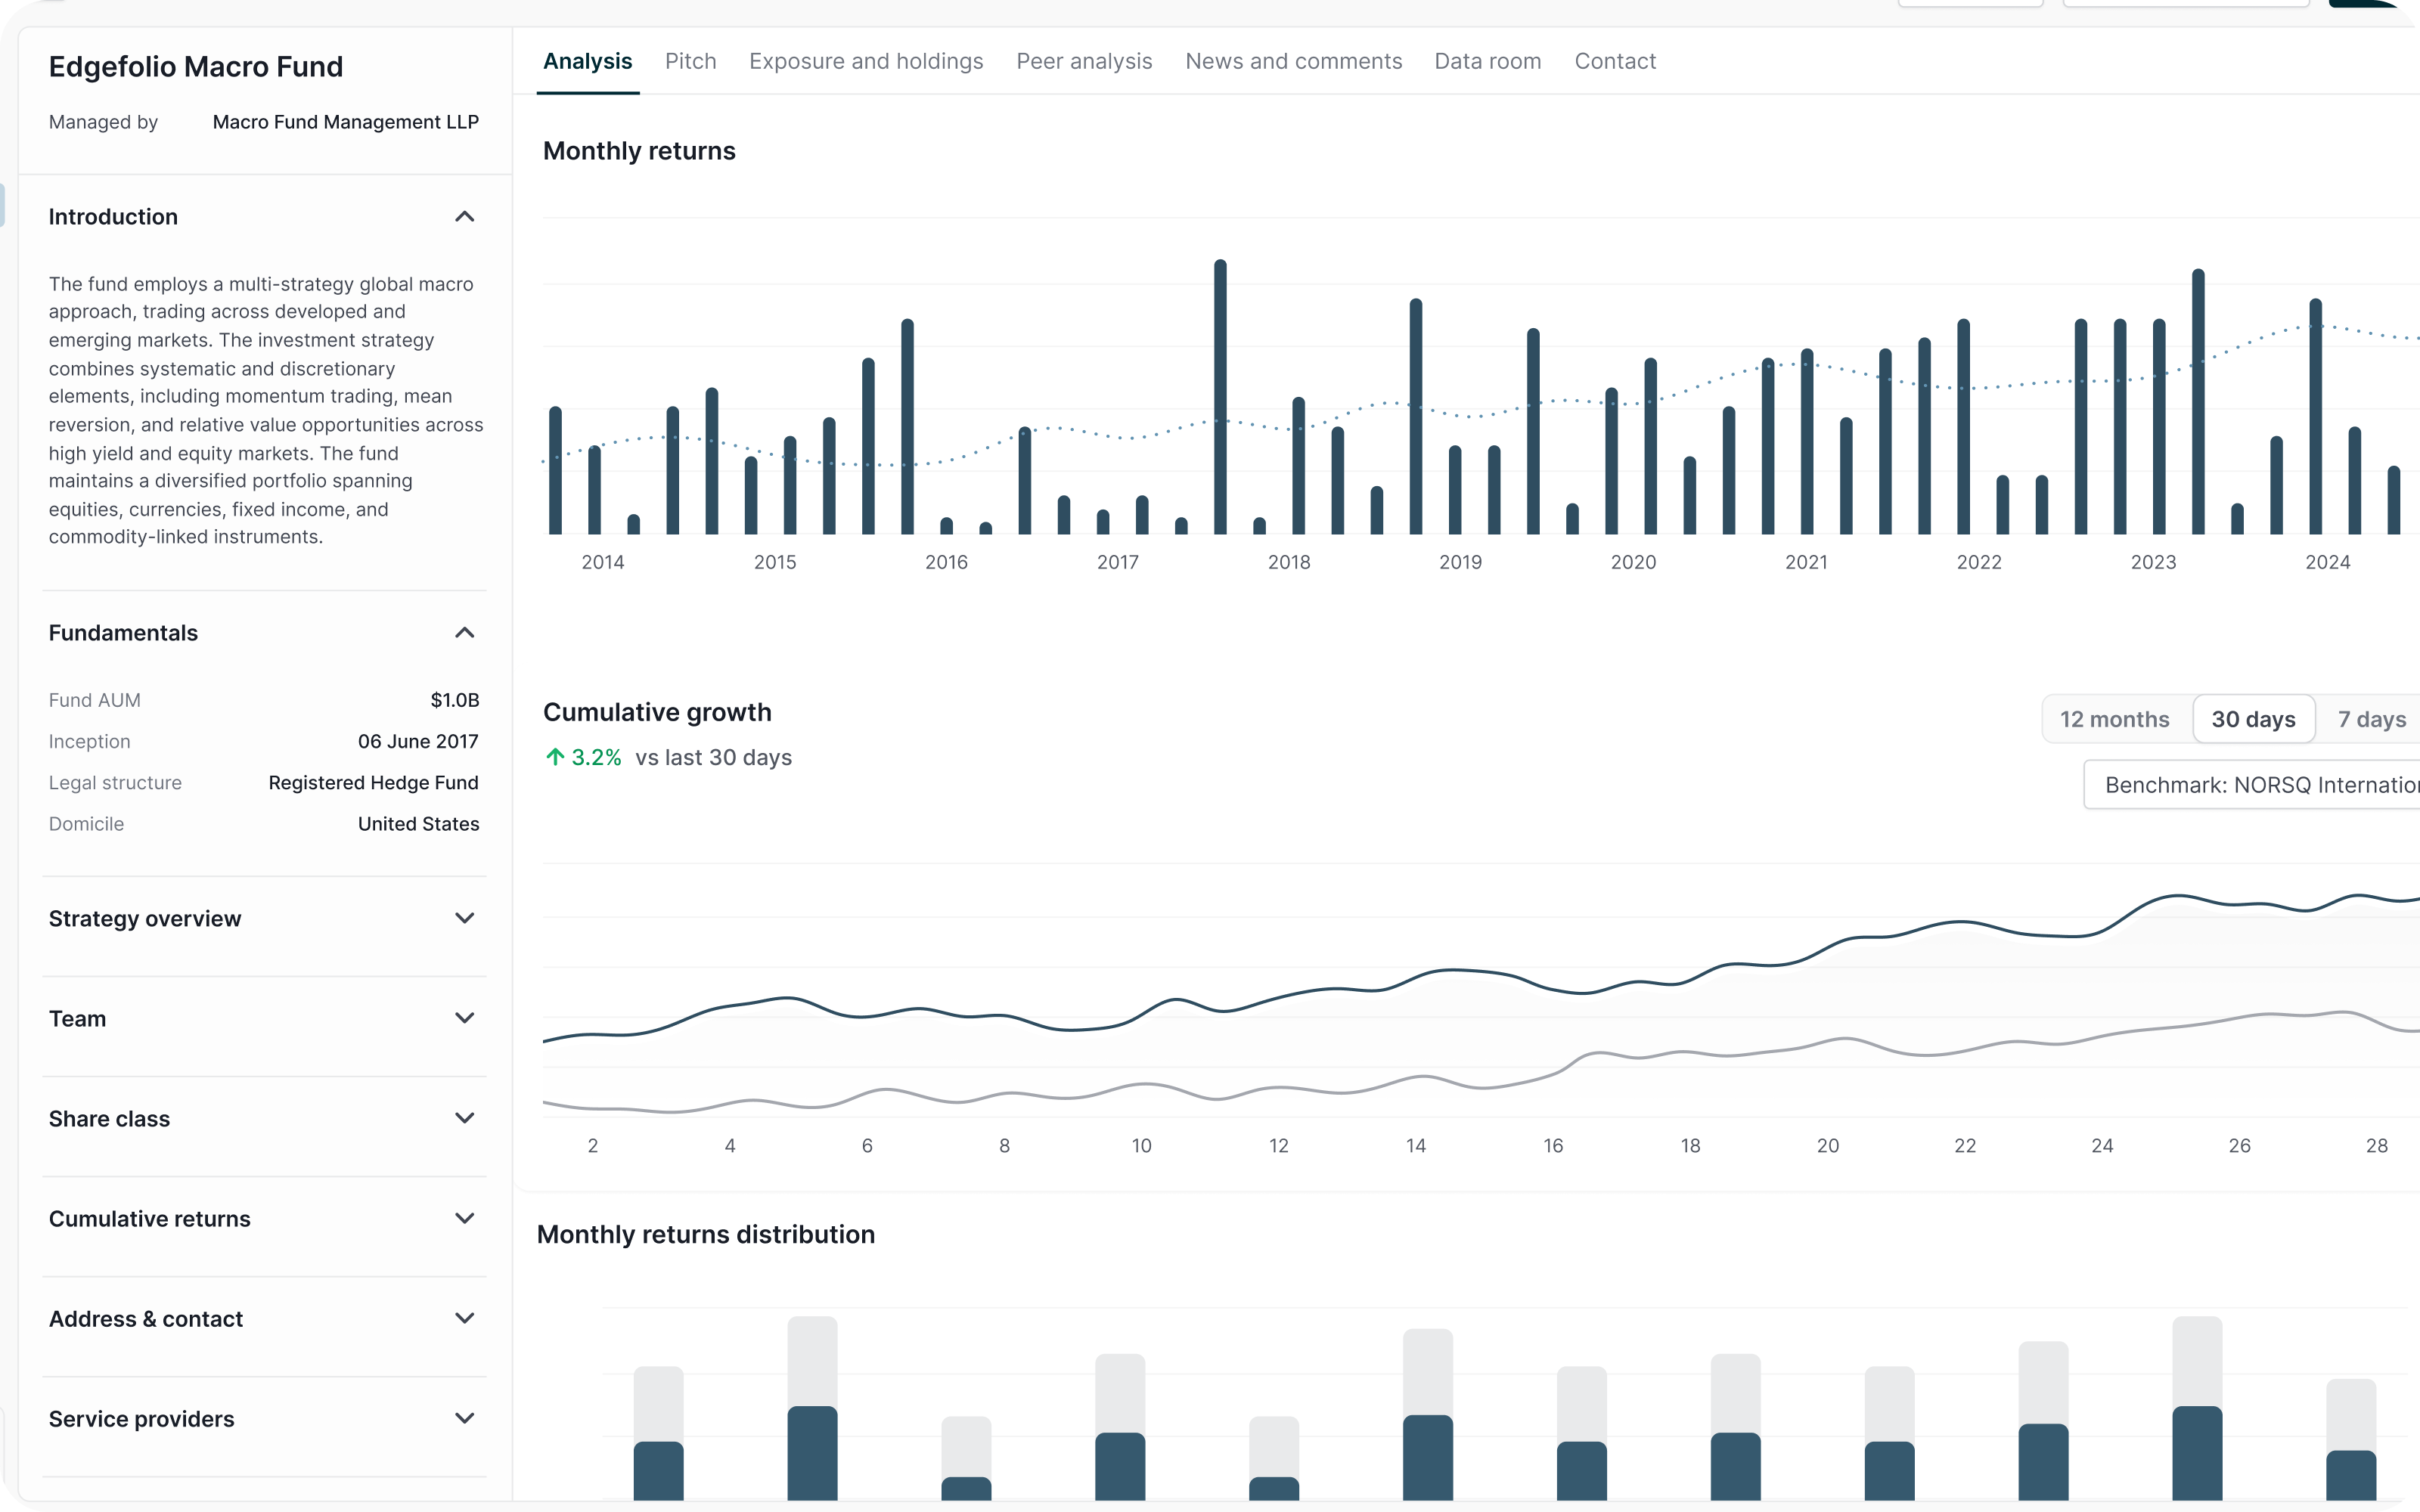The width and height of the screenshot is (2420, 1512).
Task: Click the green upward growth arrow icon
Action: (x=555, y=757)
